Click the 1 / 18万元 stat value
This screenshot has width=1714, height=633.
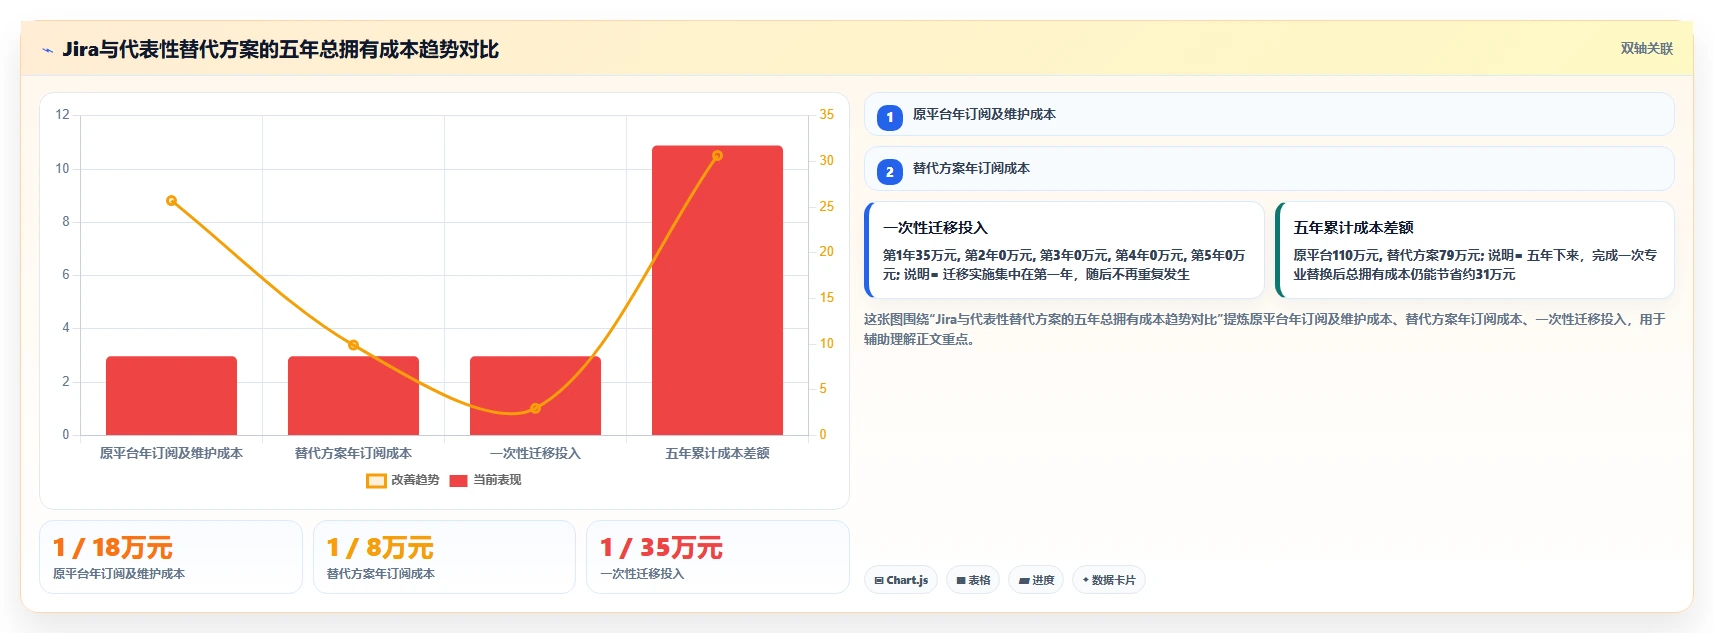click(x=112, y=548)
